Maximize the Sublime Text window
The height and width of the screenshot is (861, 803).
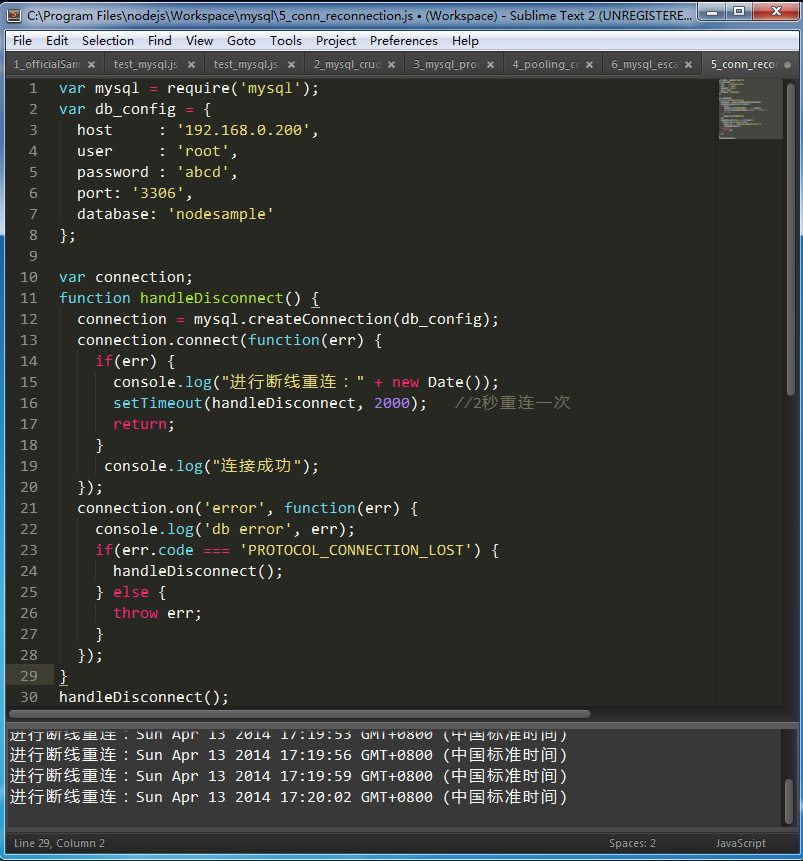point(739,11)
